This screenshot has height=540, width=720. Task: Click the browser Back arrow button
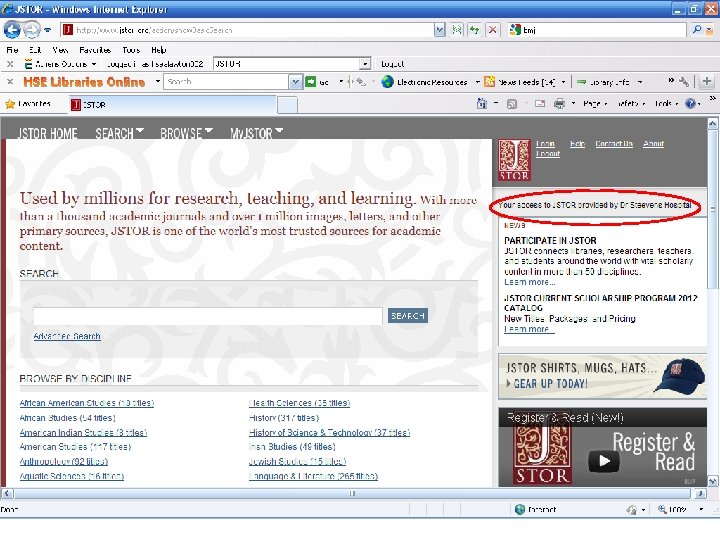click(x=12, y=30)
